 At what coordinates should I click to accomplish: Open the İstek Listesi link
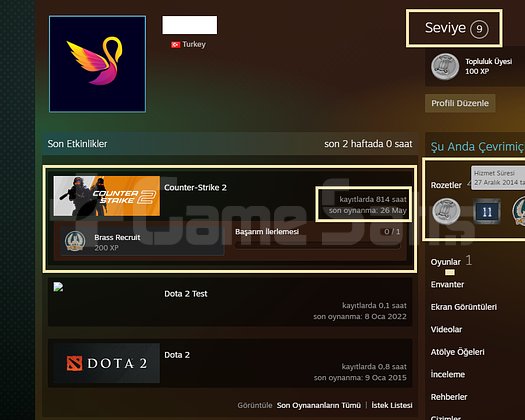[x=392, y=405]
